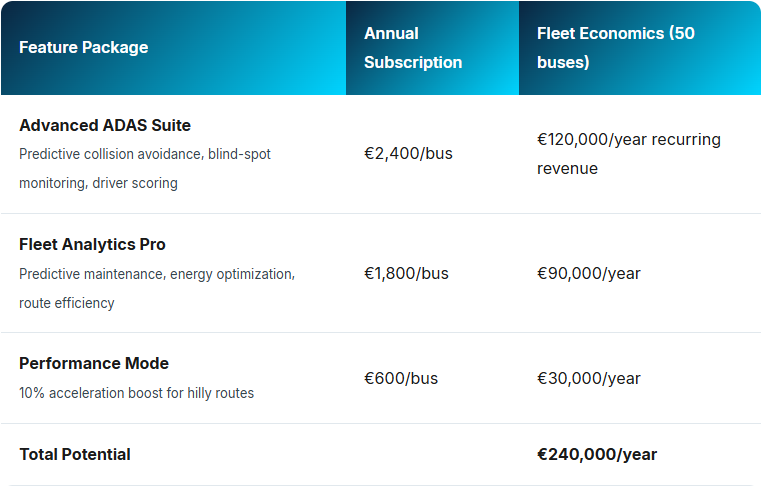This screenshot has width=762, height=492.
Task: Click the Annual Subscription column header
Action: coord(413,47)
